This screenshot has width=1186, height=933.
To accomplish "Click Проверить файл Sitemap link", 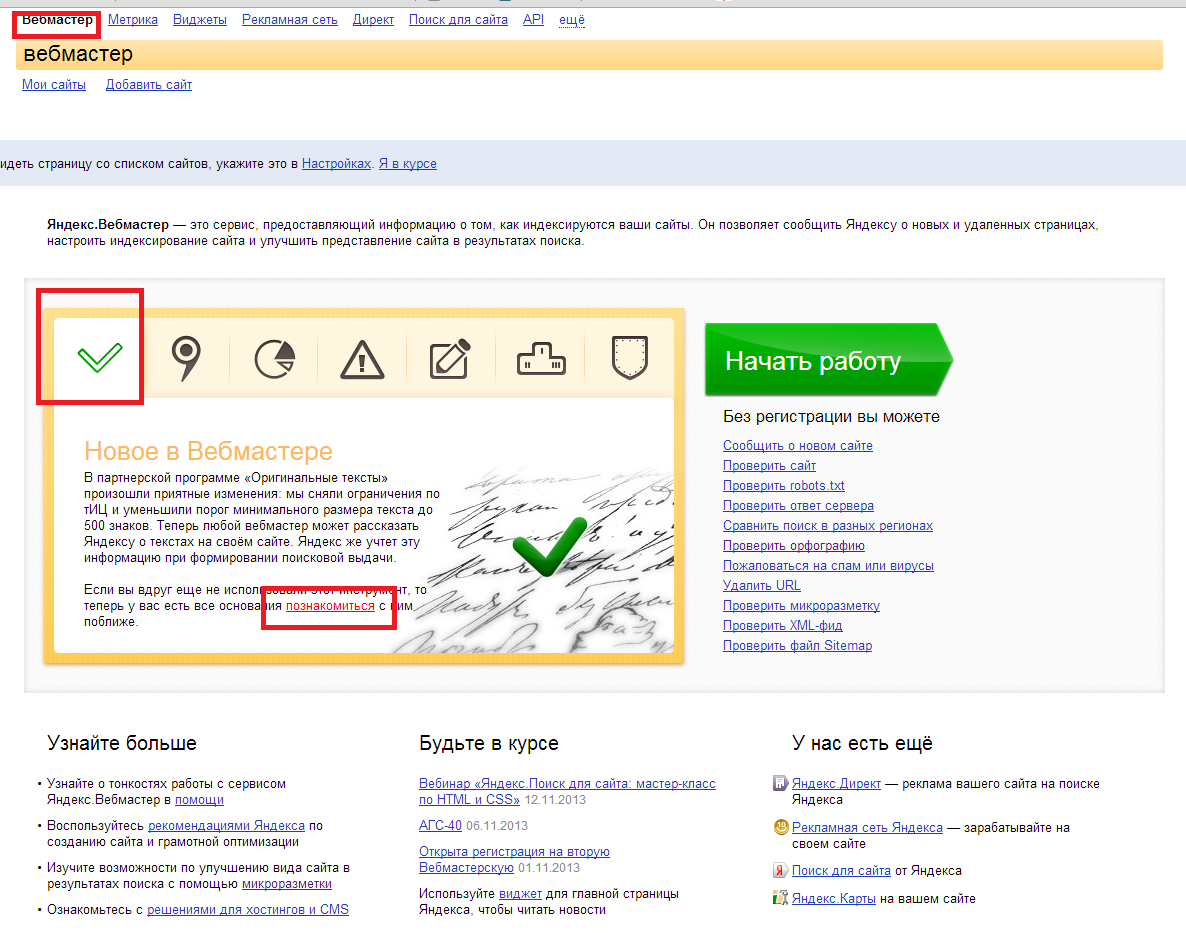I will tap(797, 646).
